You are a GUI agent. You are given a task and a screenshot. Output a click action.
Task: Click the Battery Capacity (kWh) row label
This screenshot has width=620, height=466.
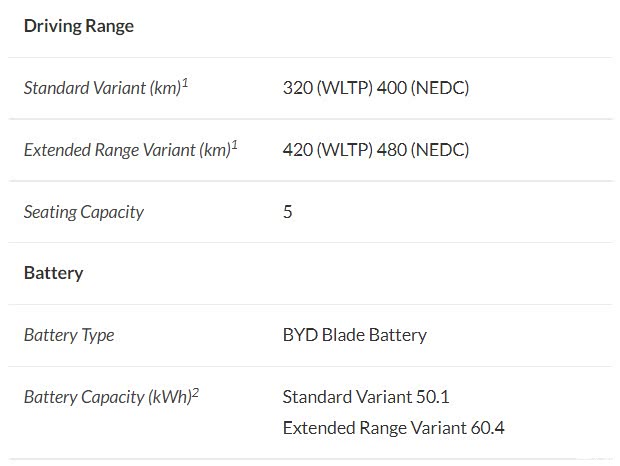point(107,397)
